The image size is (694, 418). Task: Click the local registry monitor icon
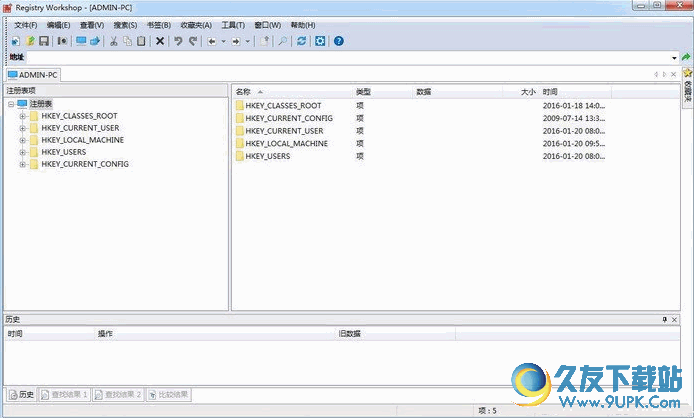(x=81, y=41)
